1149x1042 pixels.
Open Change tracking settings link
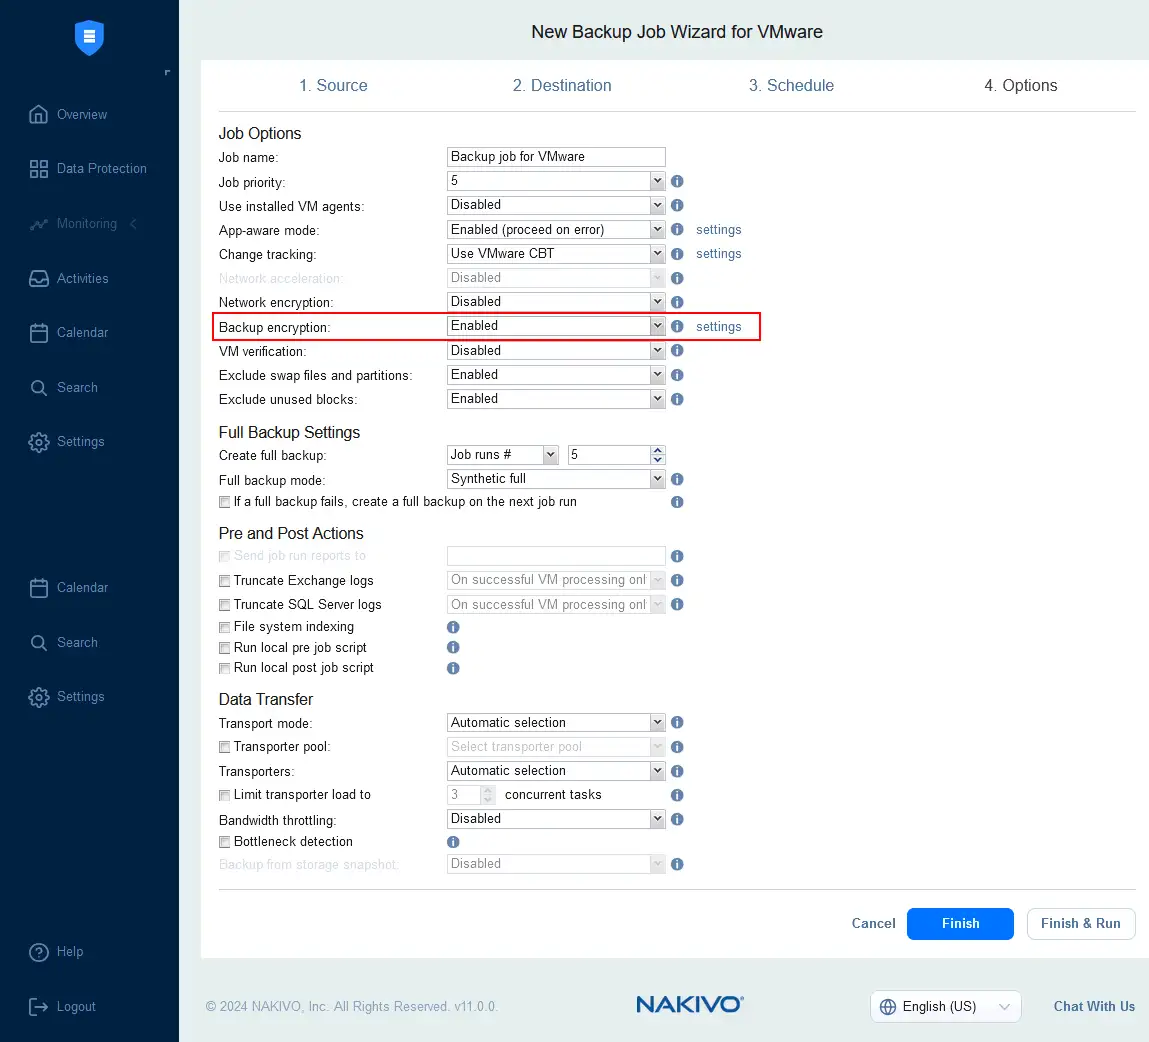click(x=718, y=254)
